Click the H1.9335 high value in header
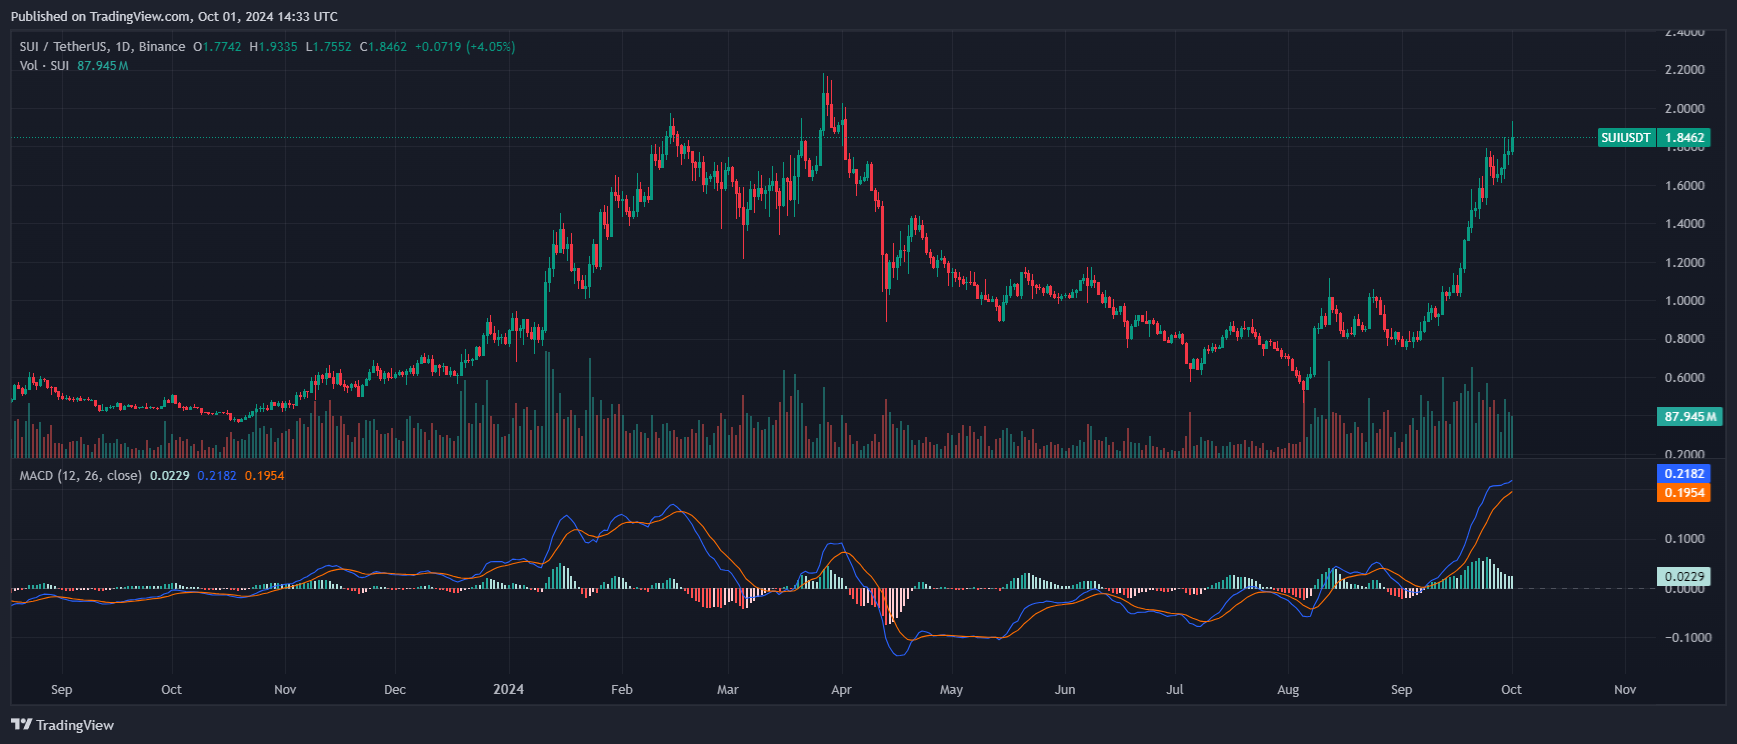The image size is (1737, 744). coord(273,46)
